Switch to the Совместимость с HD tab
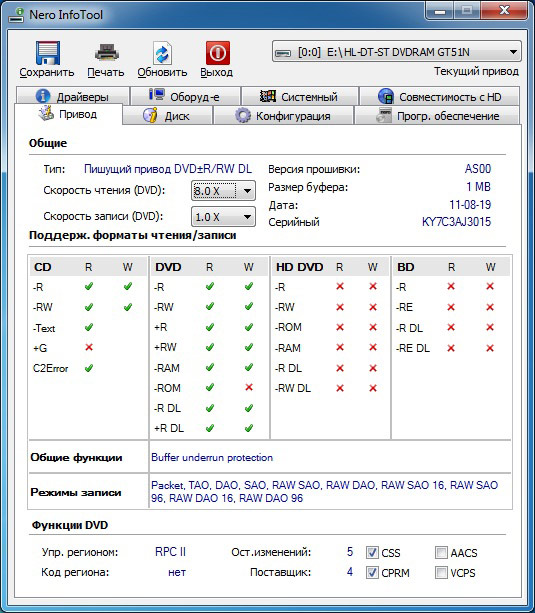535x613 pixels. coord(440,96)
